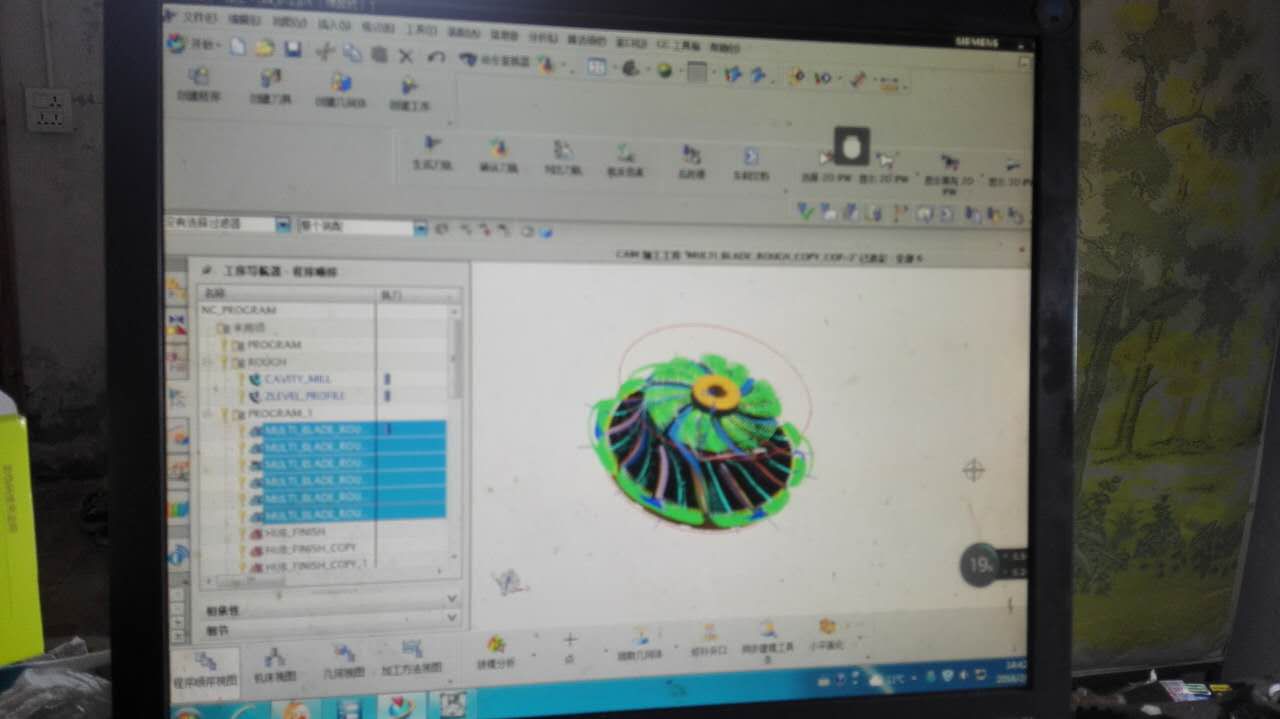Switch to 加工方法视图 (Machining Method View)
The width and height of the screenshot is (1280, 719).
click(x=411, y=658)
